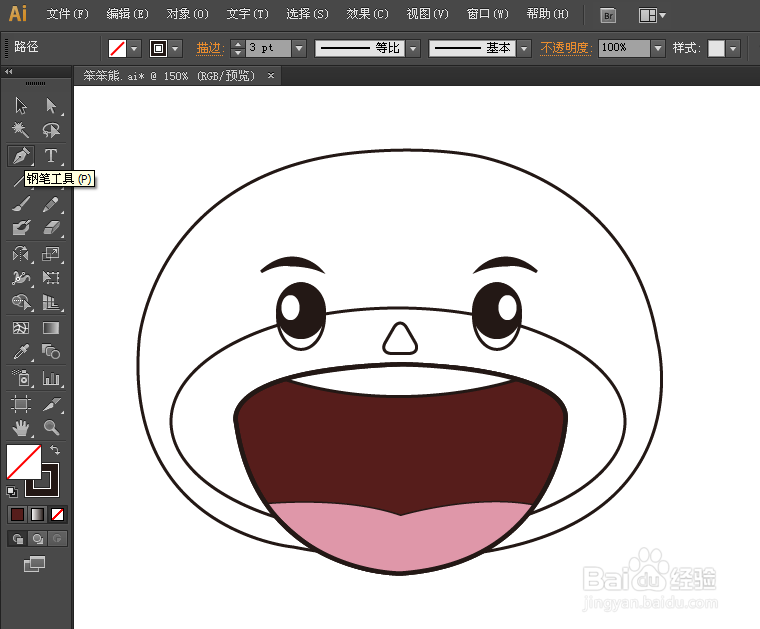Open the 效果(C) menu
The image size is (760, 629).
[x=367, y=14]
